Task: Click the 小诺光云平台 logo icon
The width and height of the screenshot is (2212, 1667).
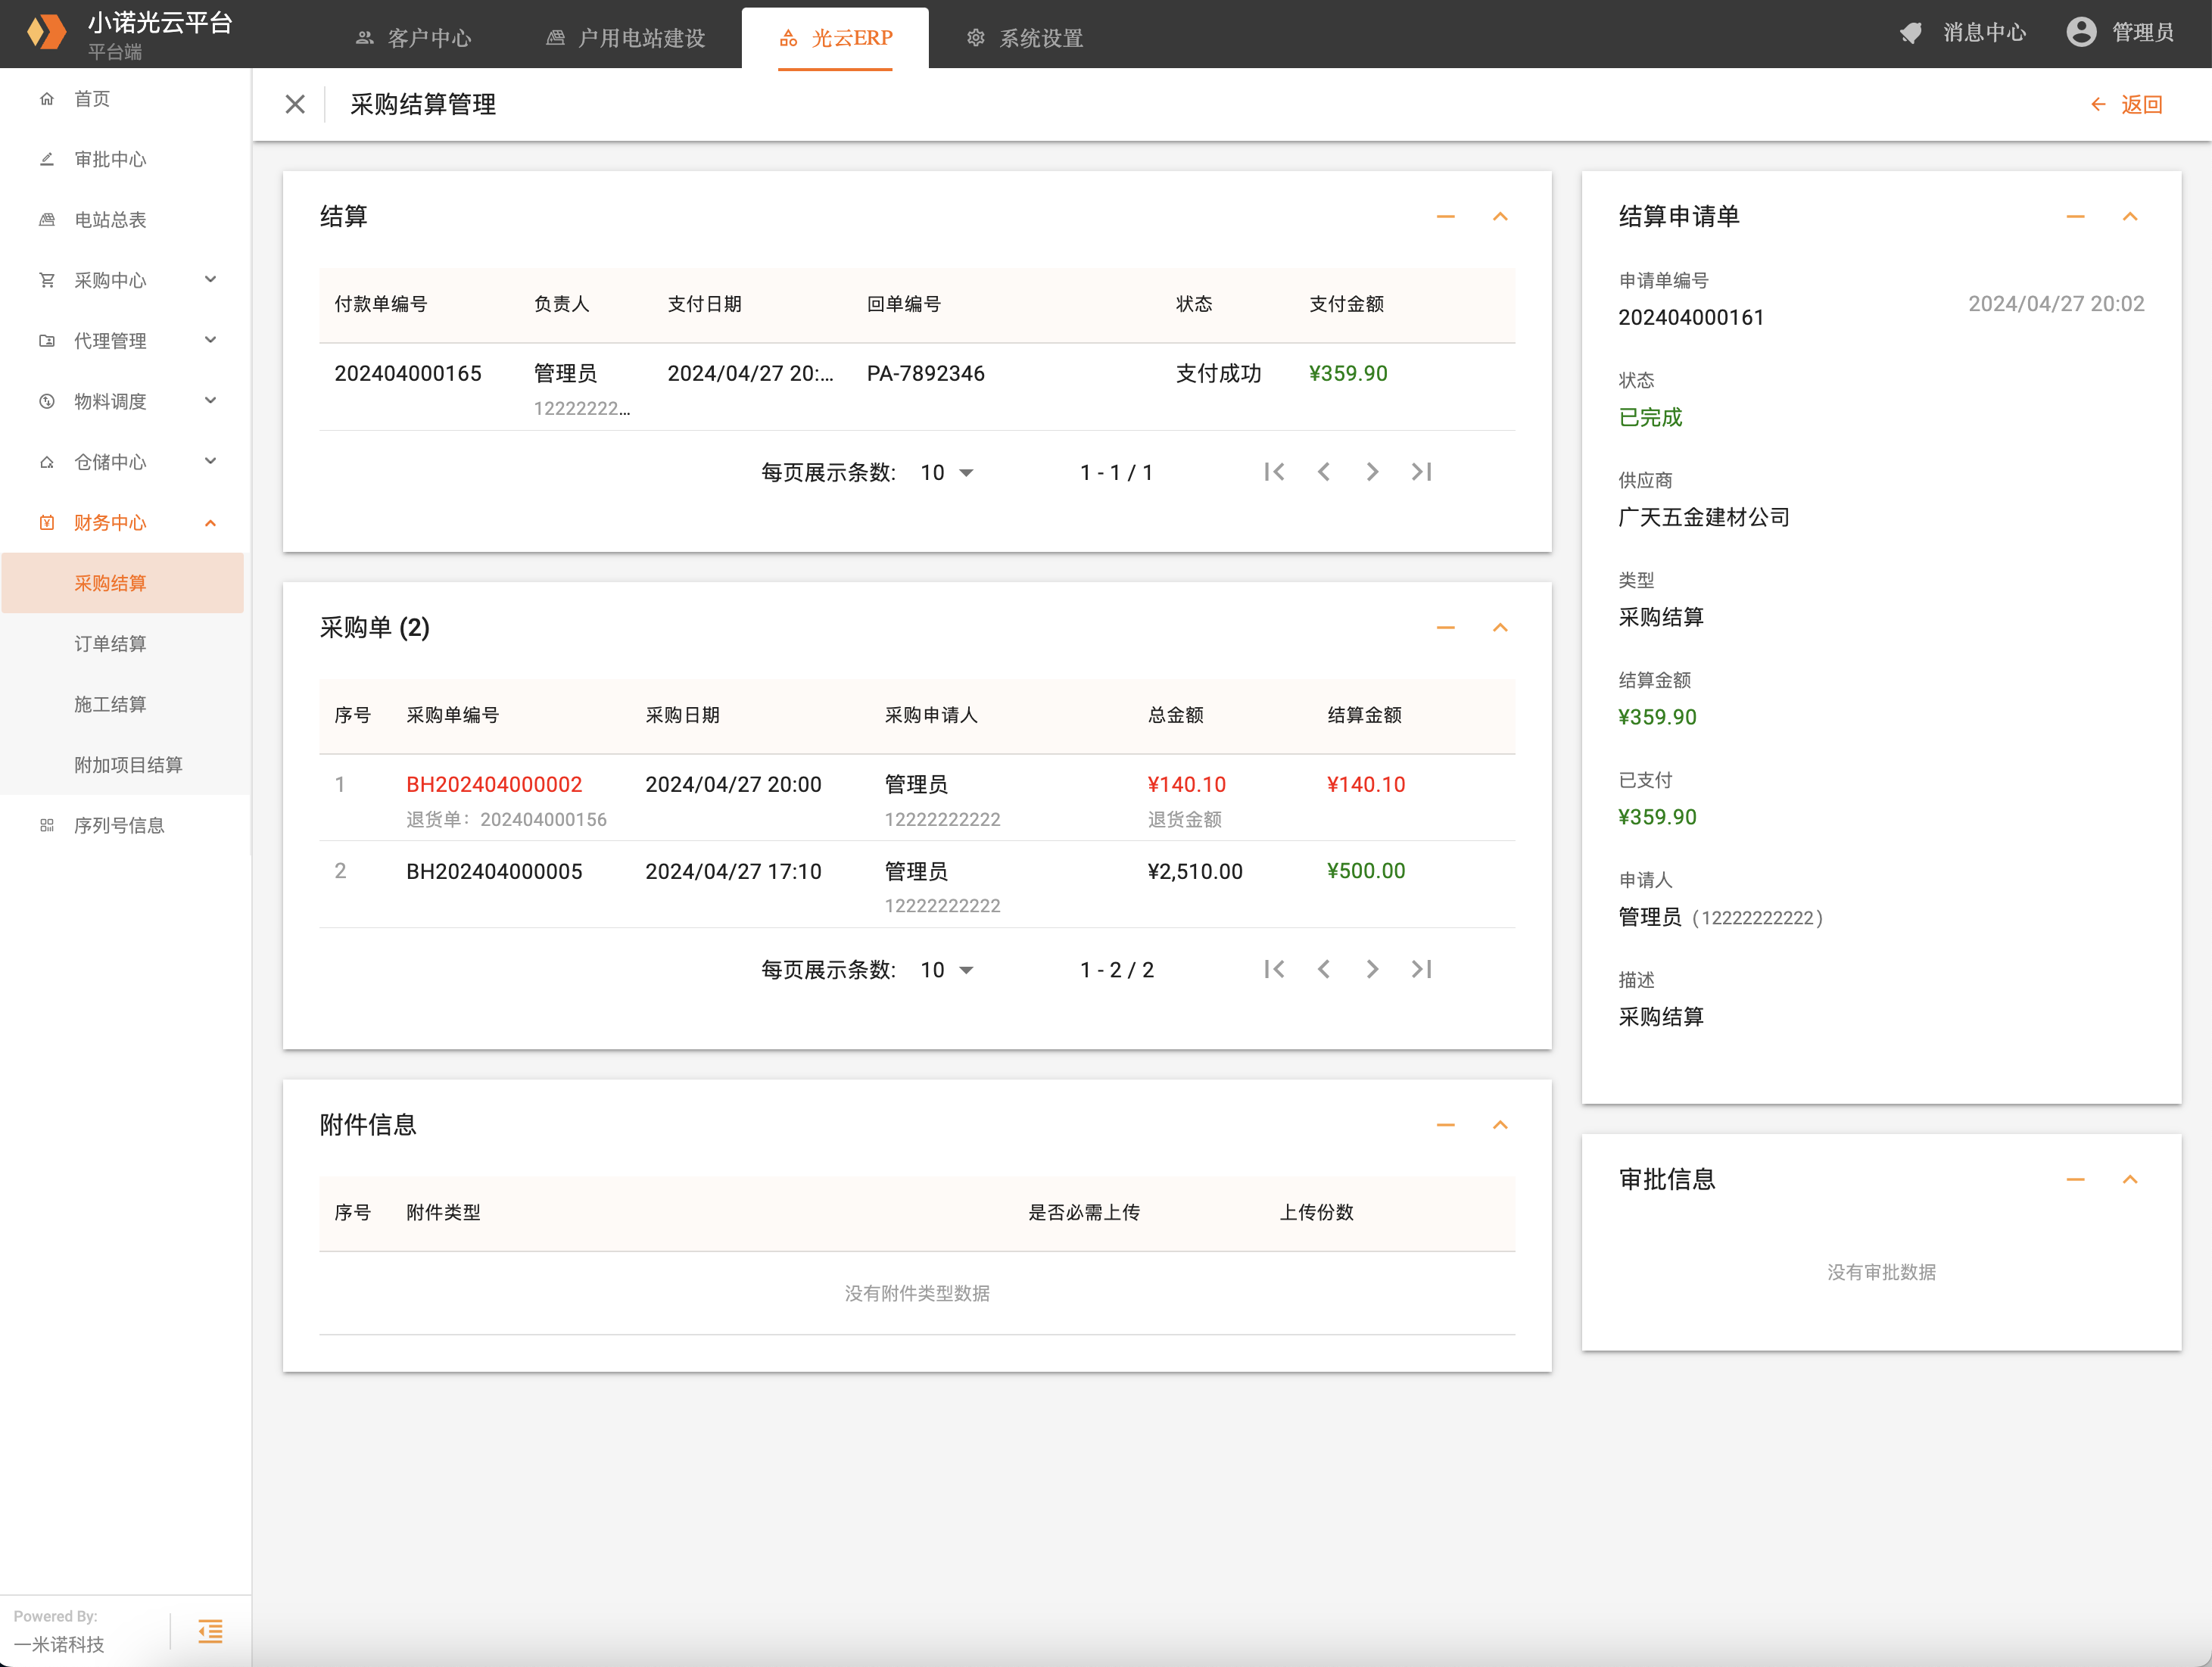Action: pyautogui.click(x=46, y=32)
